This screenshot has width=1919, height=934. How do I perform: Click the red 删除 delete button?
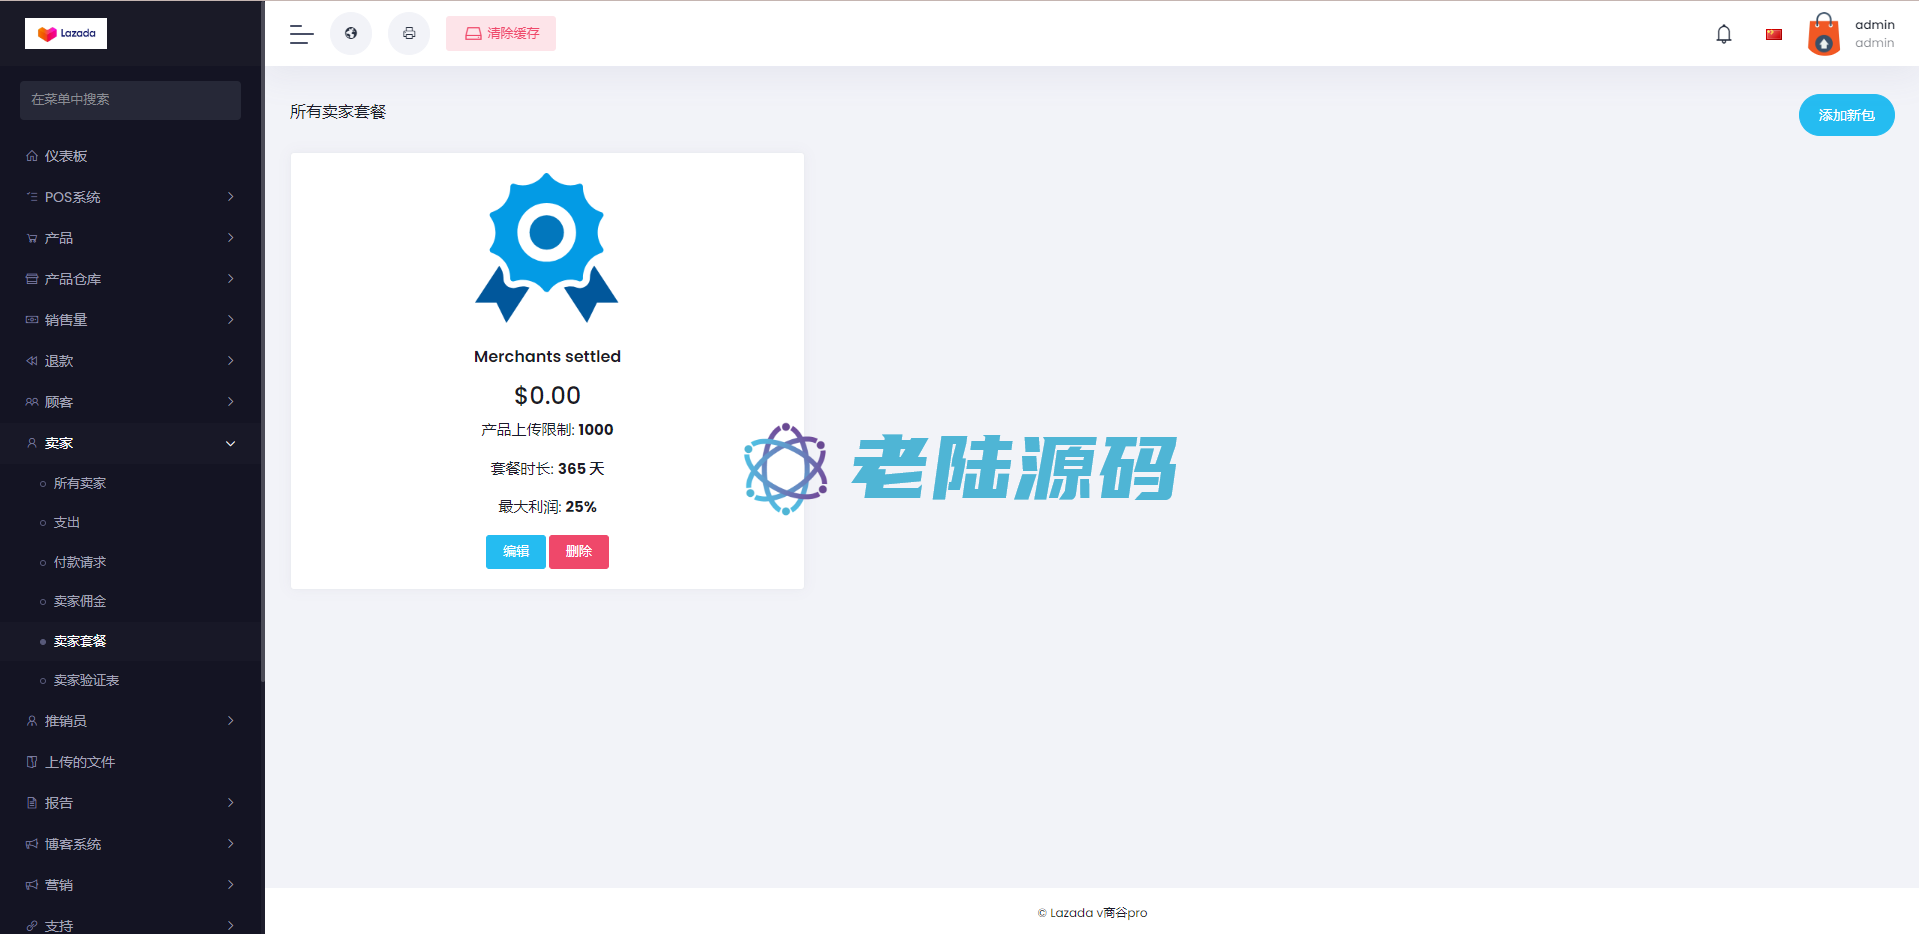[x=579, y=552]
